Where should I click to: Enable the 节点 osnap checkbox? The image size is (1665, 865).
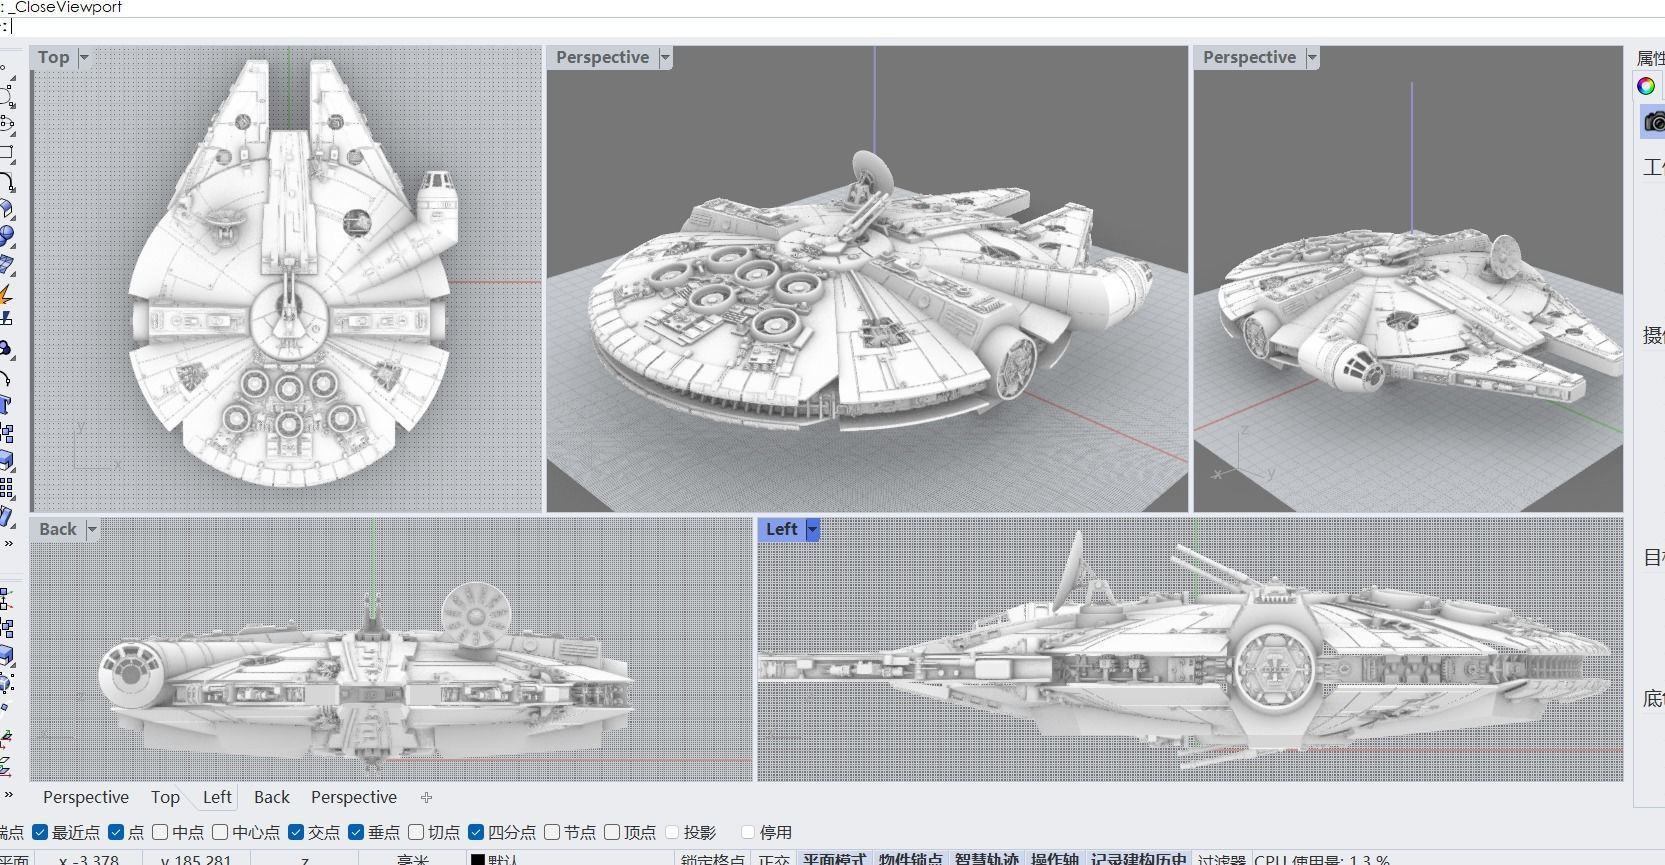pos(552,832)
